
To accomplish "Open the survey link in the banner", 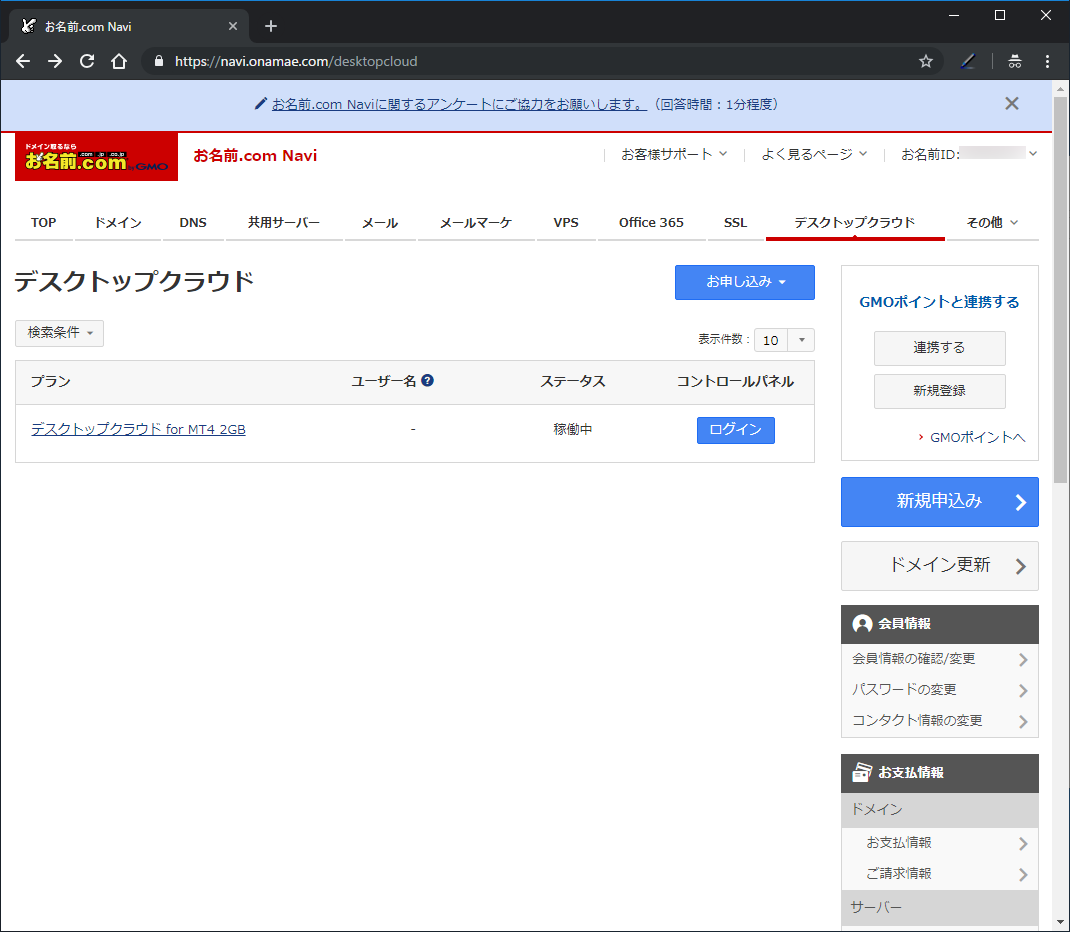I will coord(459,104).
